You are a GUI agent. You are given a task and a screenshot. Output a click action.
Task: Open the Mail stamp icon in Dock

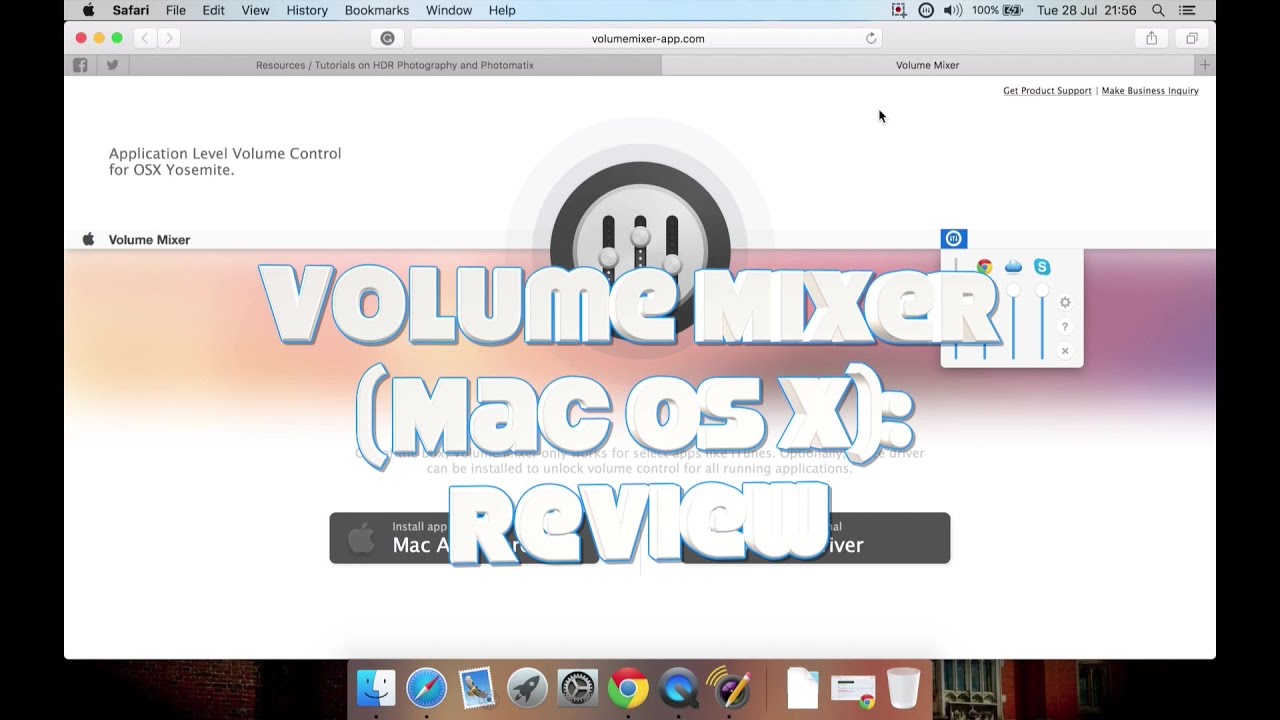click(477, 687)
